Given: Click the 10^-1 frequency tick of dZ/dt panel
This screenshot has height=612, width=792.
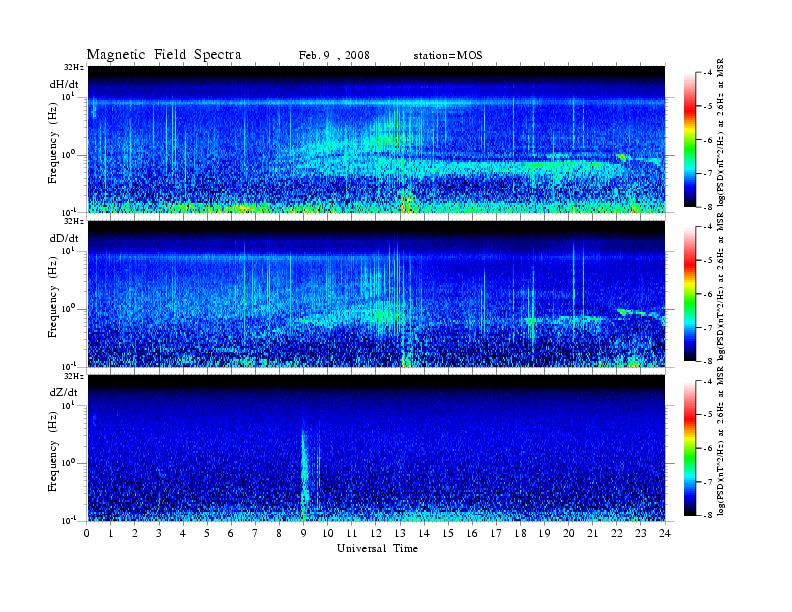Looking at the screenshot, I should [68, 521].
